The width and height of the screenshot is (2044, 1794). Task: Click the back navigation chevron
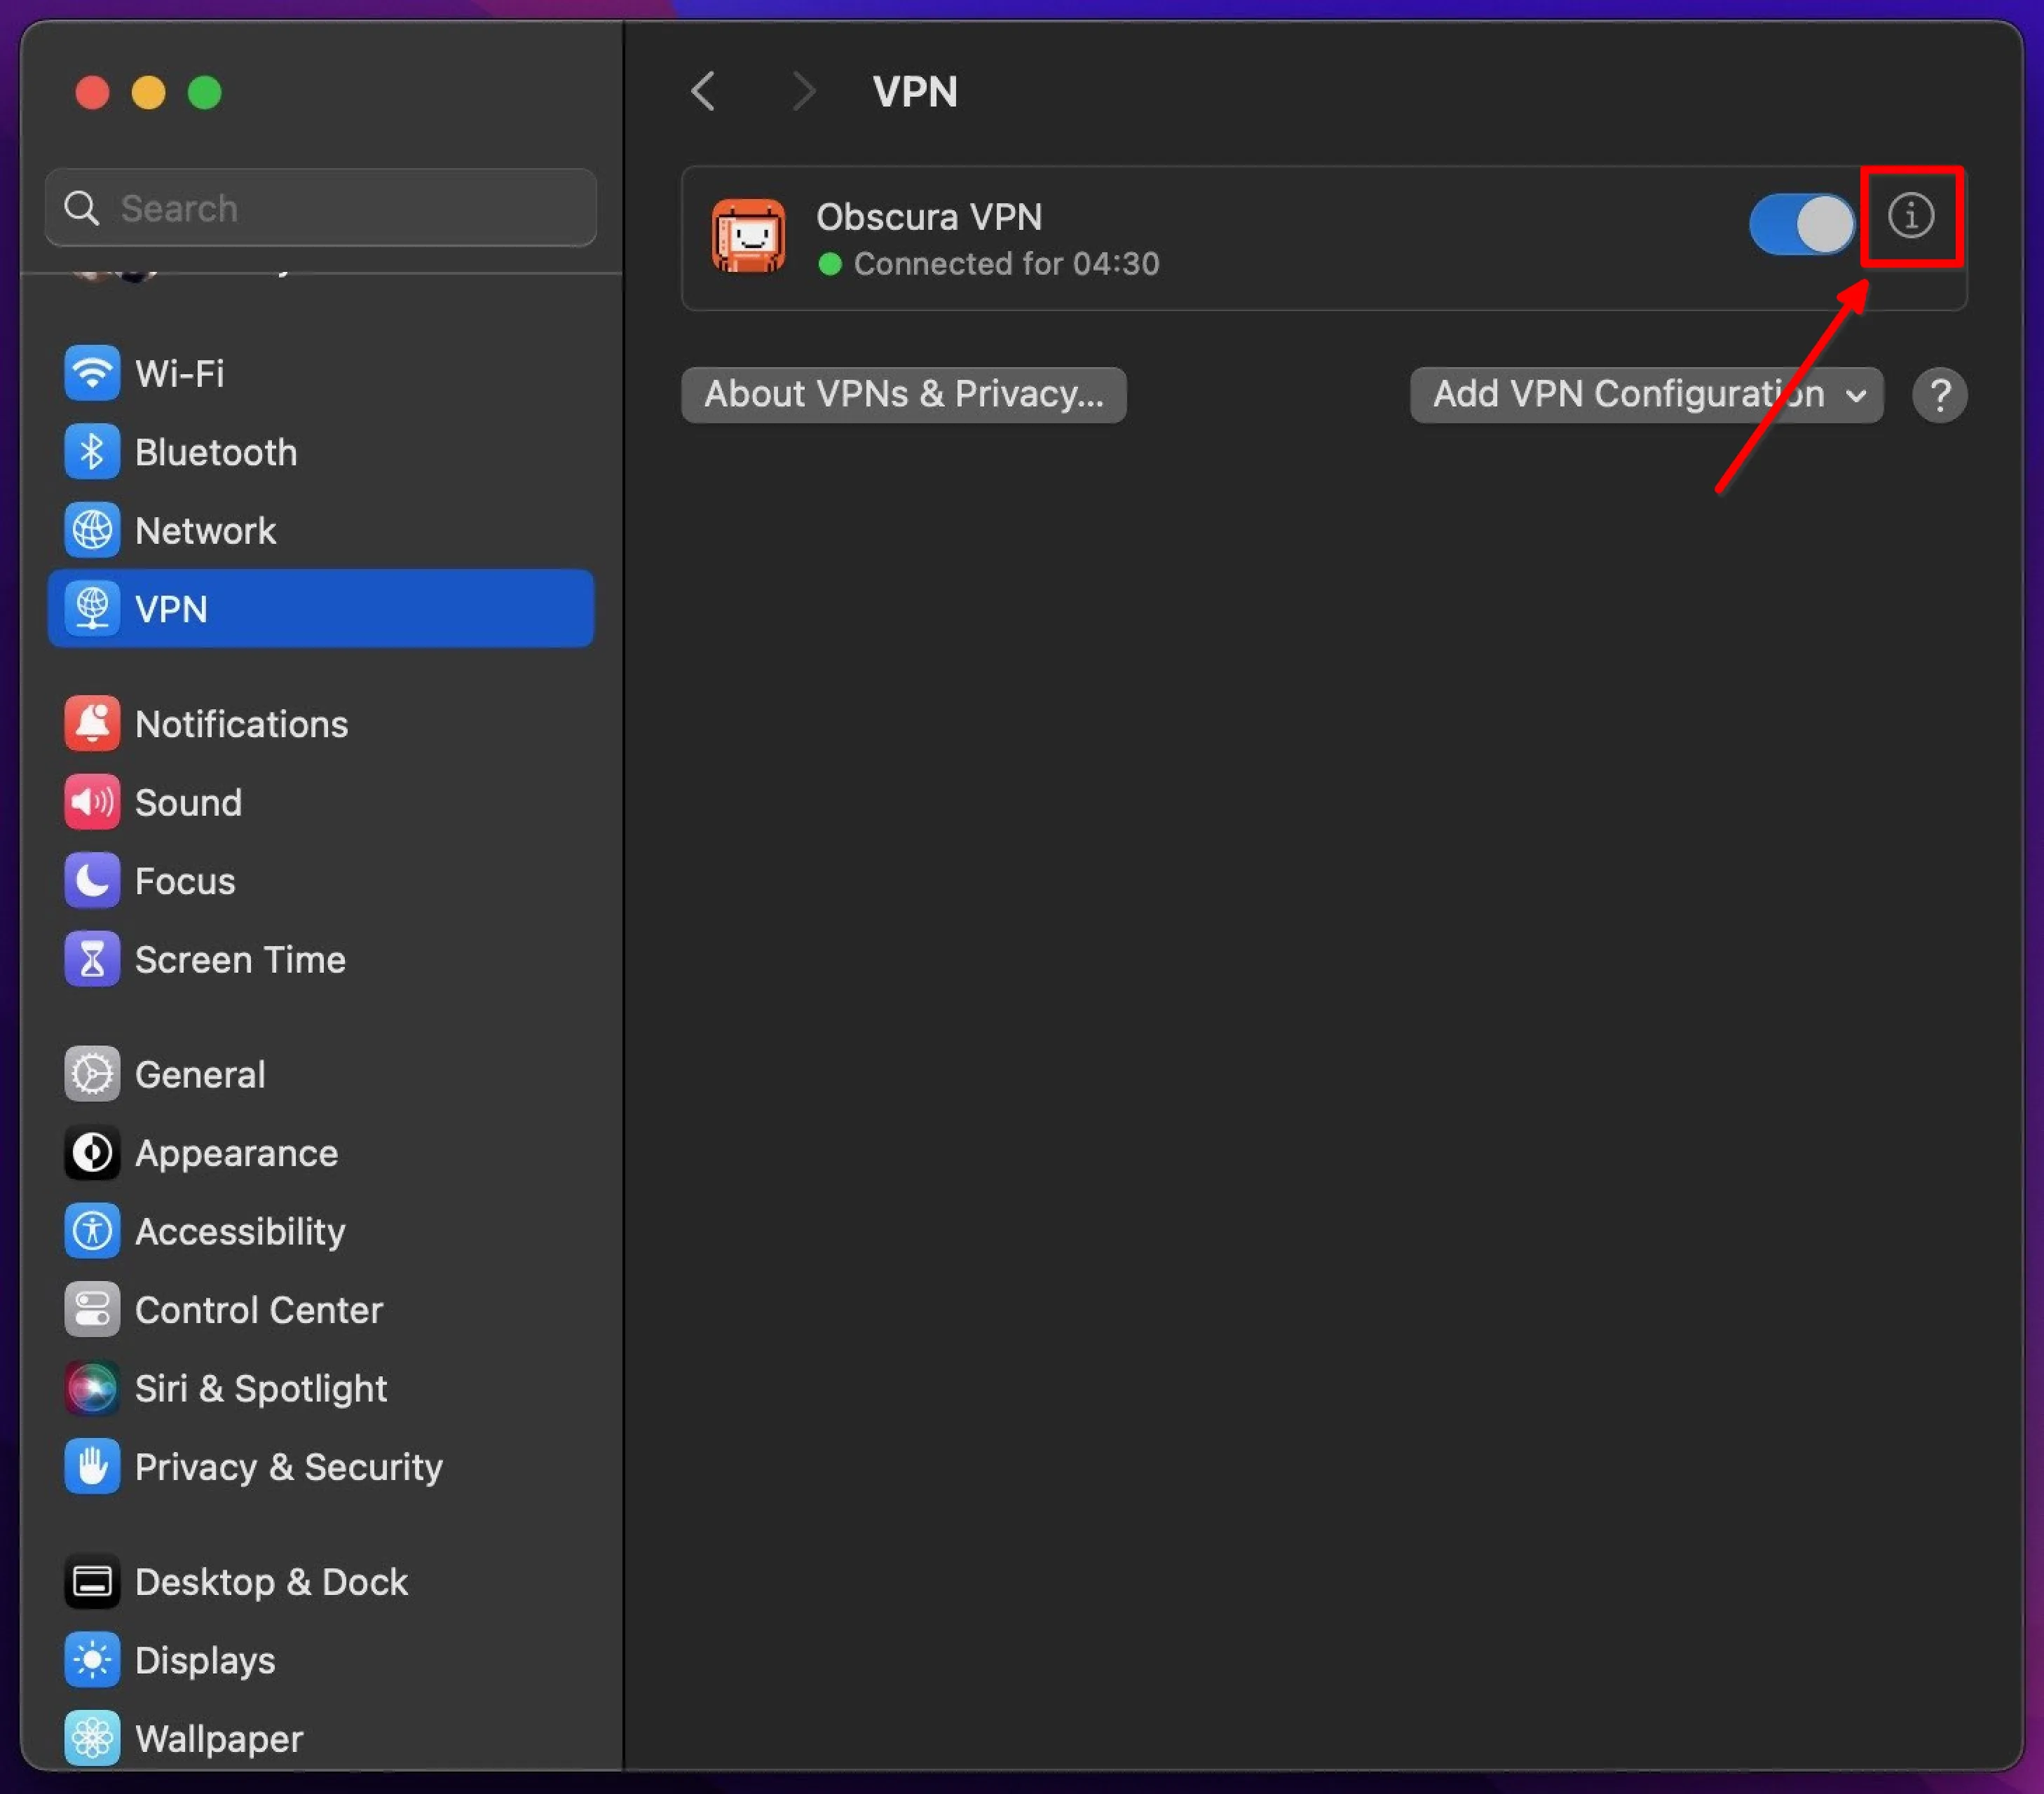point(703,91)
